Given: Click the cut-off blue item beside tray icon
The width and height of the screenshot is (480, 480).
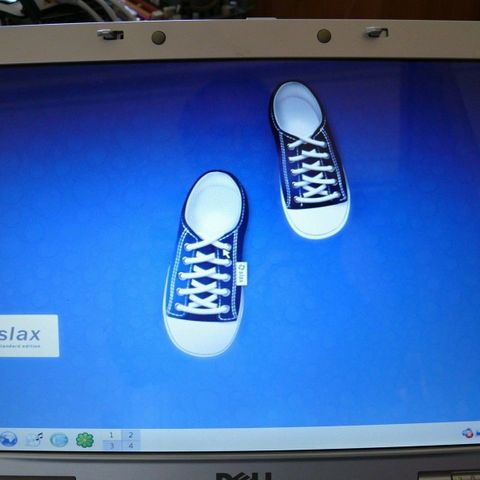Looking at the screenshot, I should (x=478, y=434).
